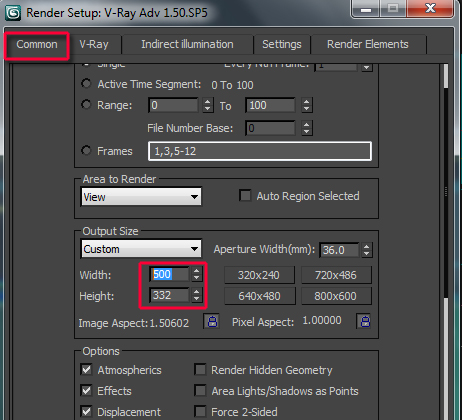
Task: Select the Frames radio button
Action: pyautogui.click(x=86, y=150)
